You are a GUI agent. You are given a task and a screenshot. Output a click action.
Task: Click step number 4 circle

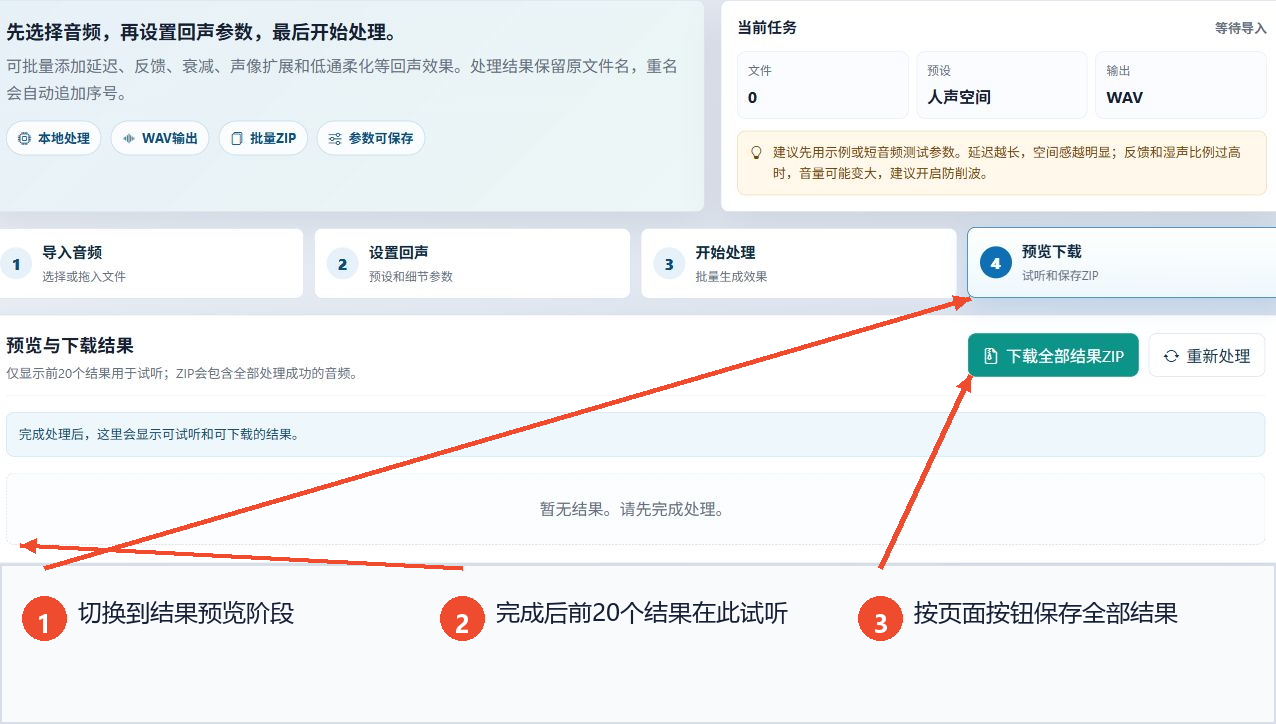(995, 263)
